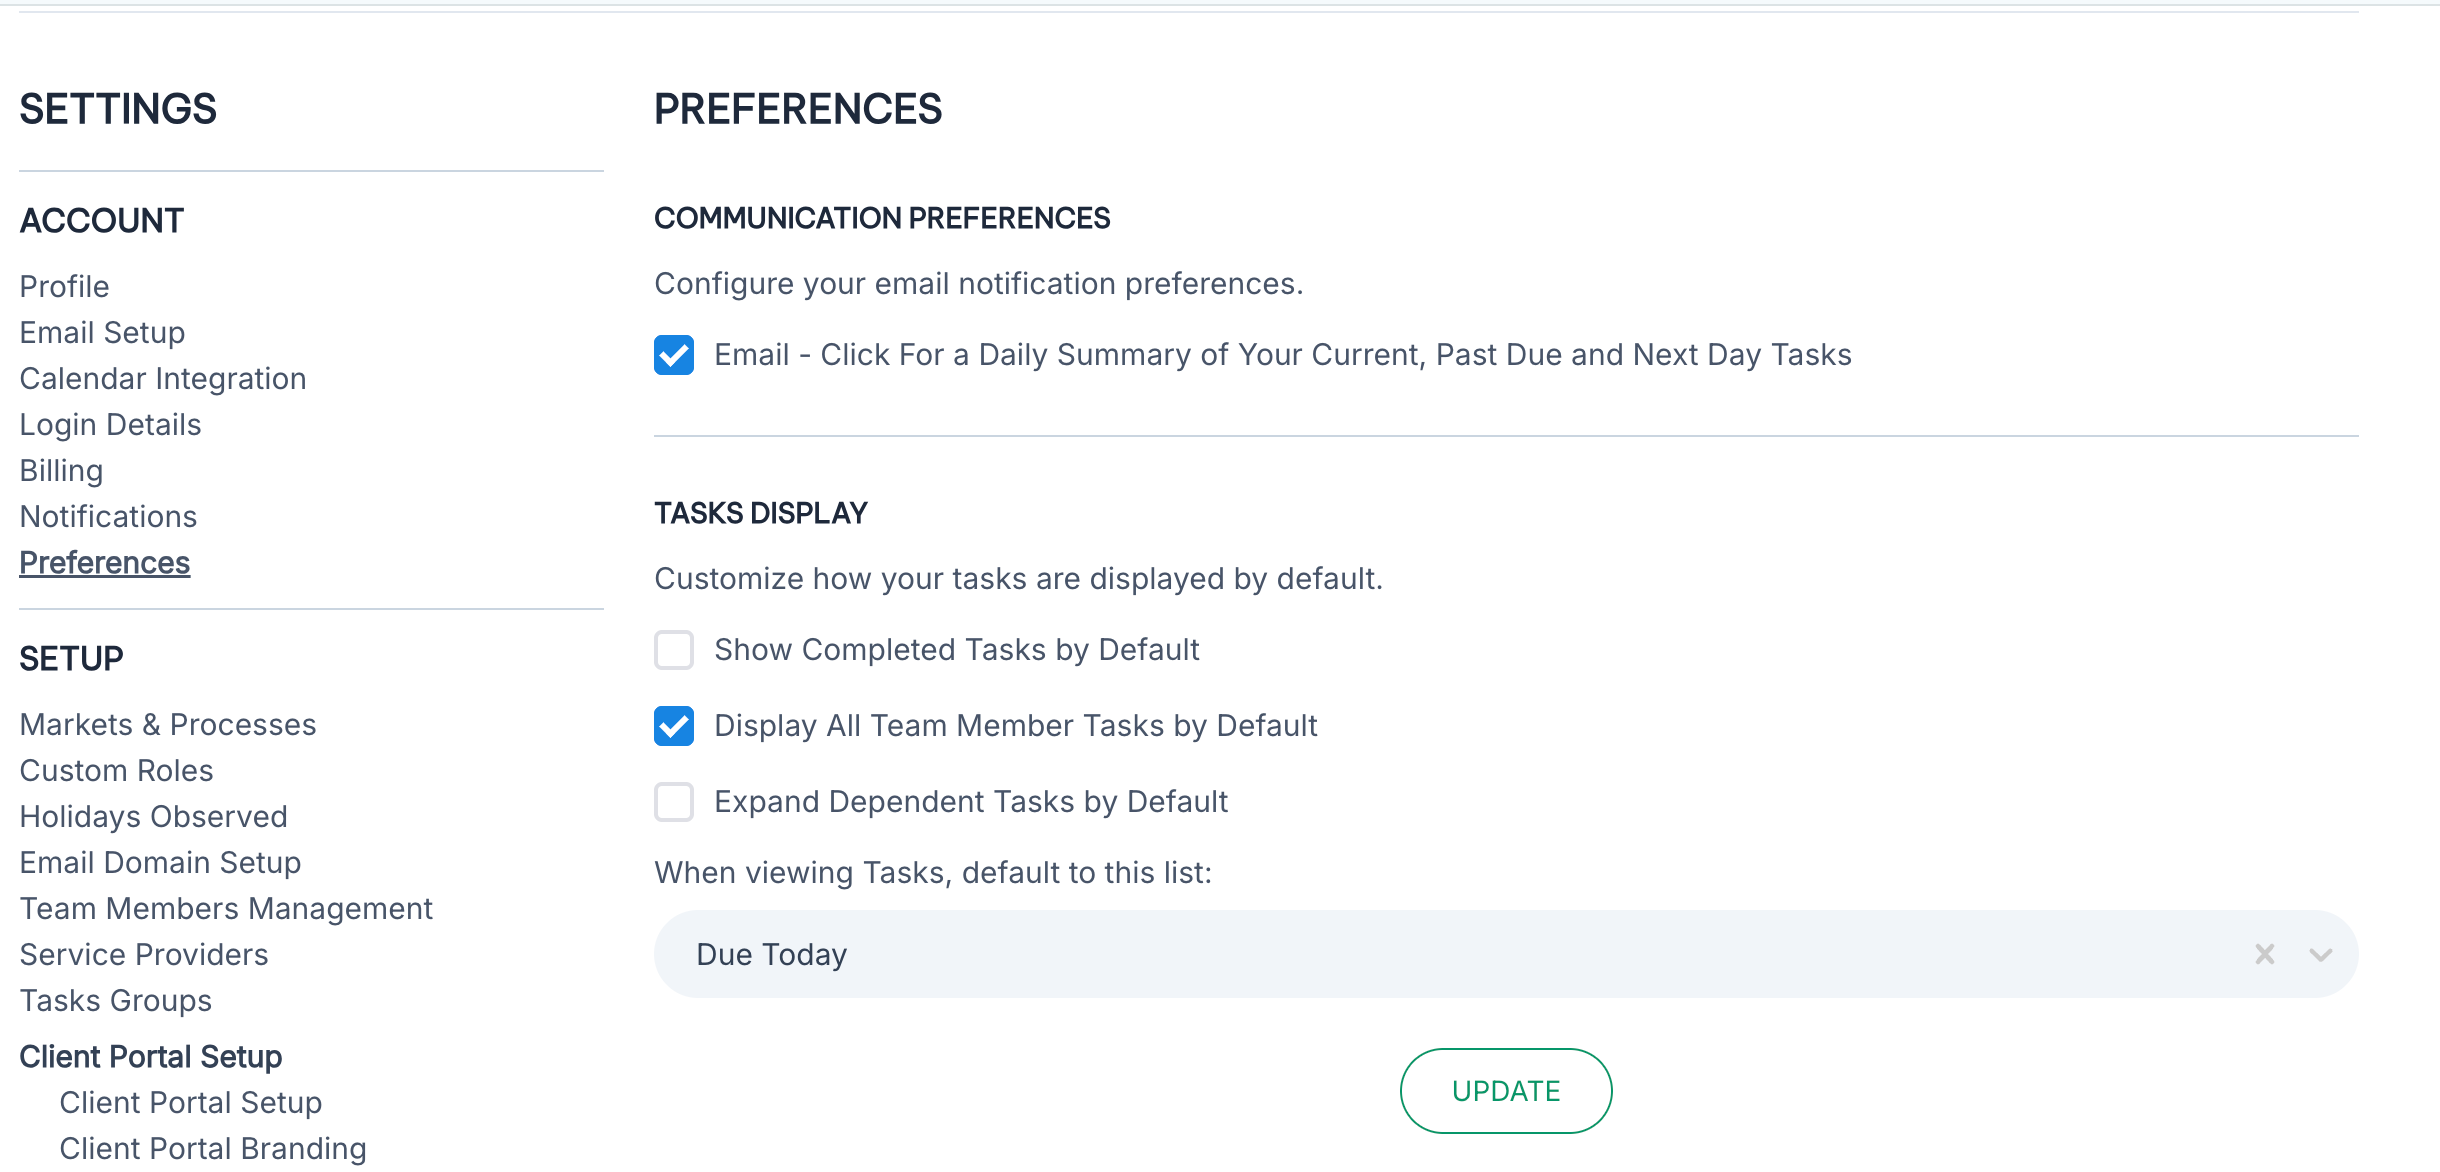
Task: Open Markets & Processes setup
Action: 168,725
